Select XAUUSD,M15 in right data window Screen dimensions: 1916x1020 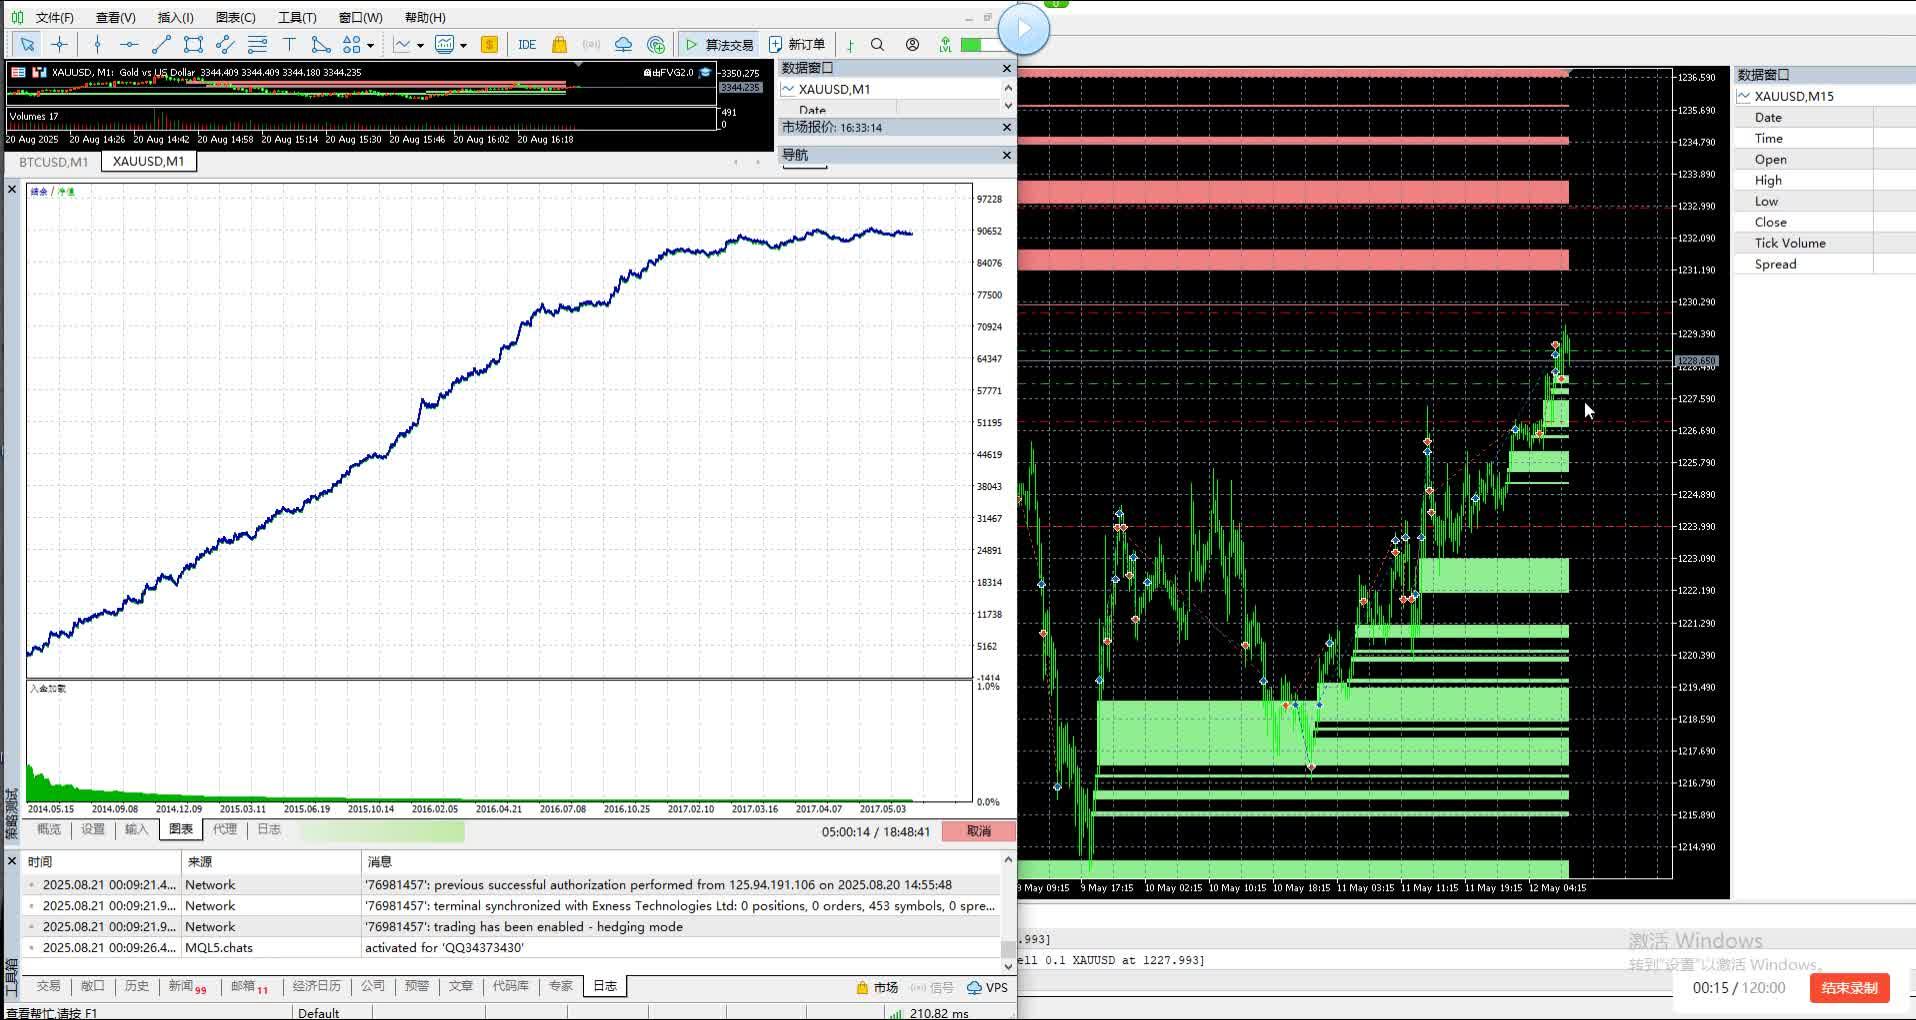[x=1794, y=96]
